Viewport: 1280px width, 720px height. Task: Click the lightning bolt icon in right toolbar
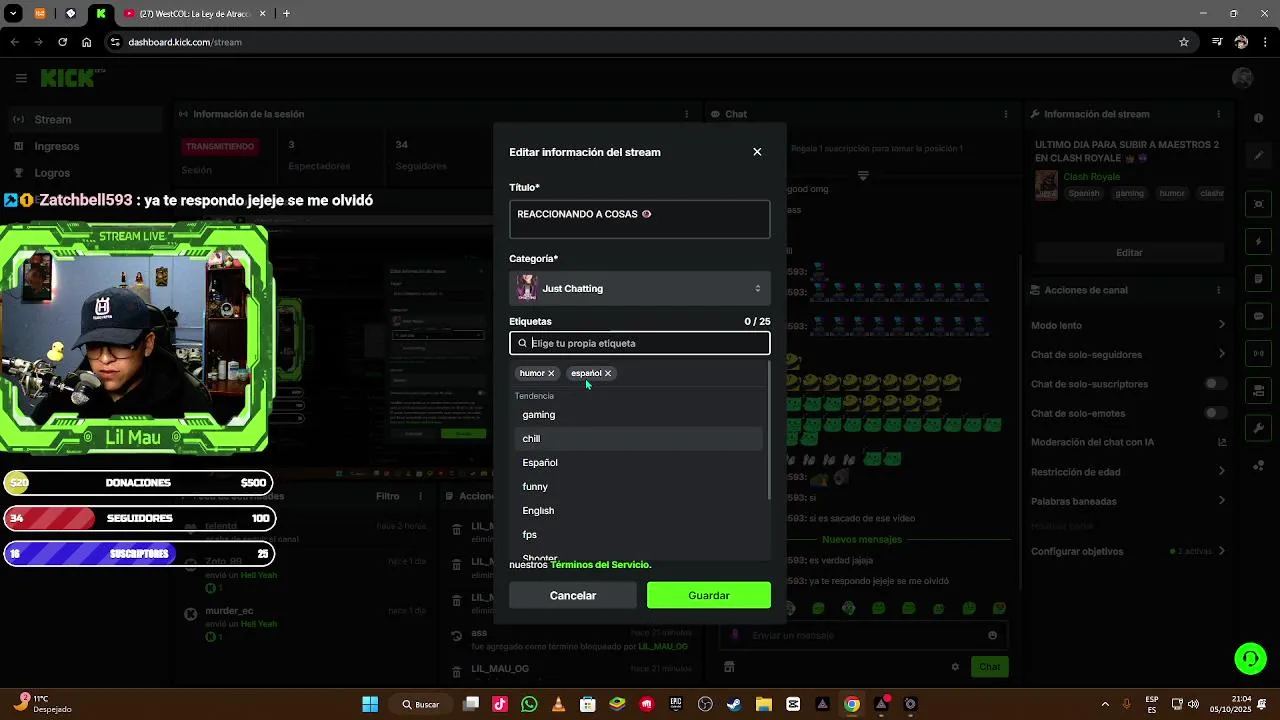[1259, 242]
